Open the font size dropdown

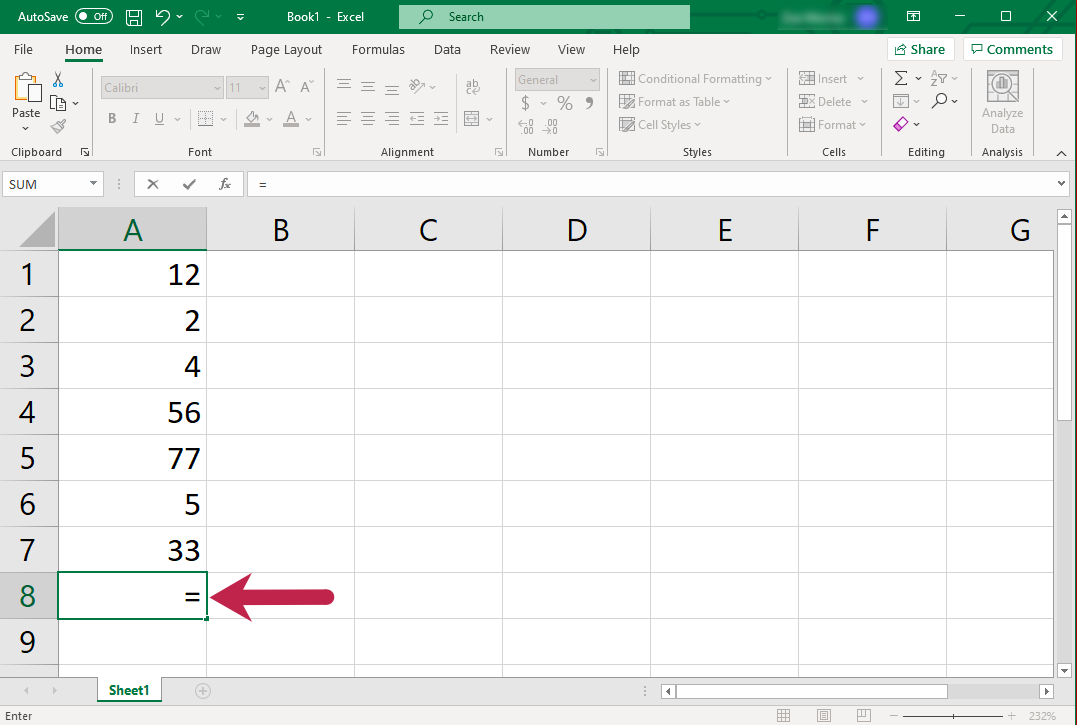[x=262, y=88]
